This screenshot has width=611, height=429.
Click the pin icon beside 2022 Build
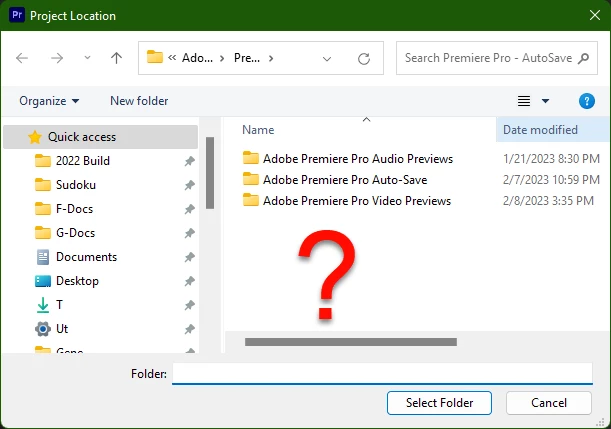[x=190, y=161]
